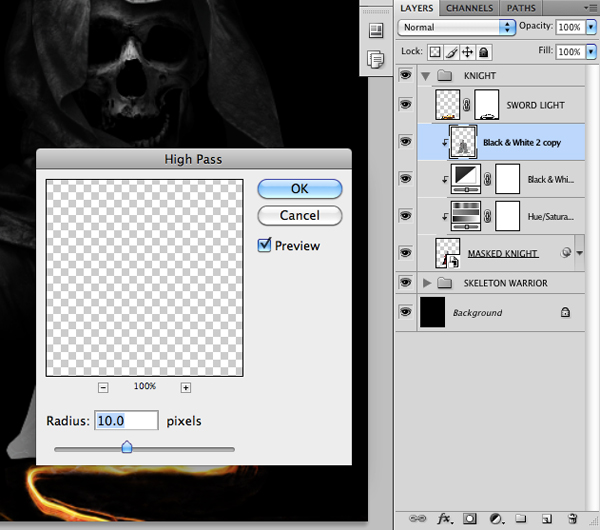600x530 pixels.
Task: Click OK in High Pass dialog
Action: click(299, 189)
